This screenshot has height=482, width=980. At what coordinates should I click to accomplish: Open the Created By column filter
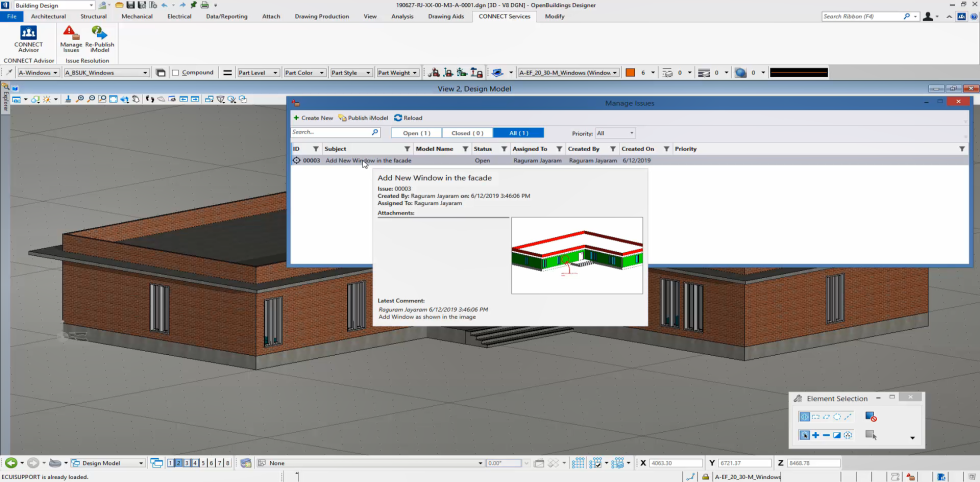pyautogui.click(x=612, y=149)
